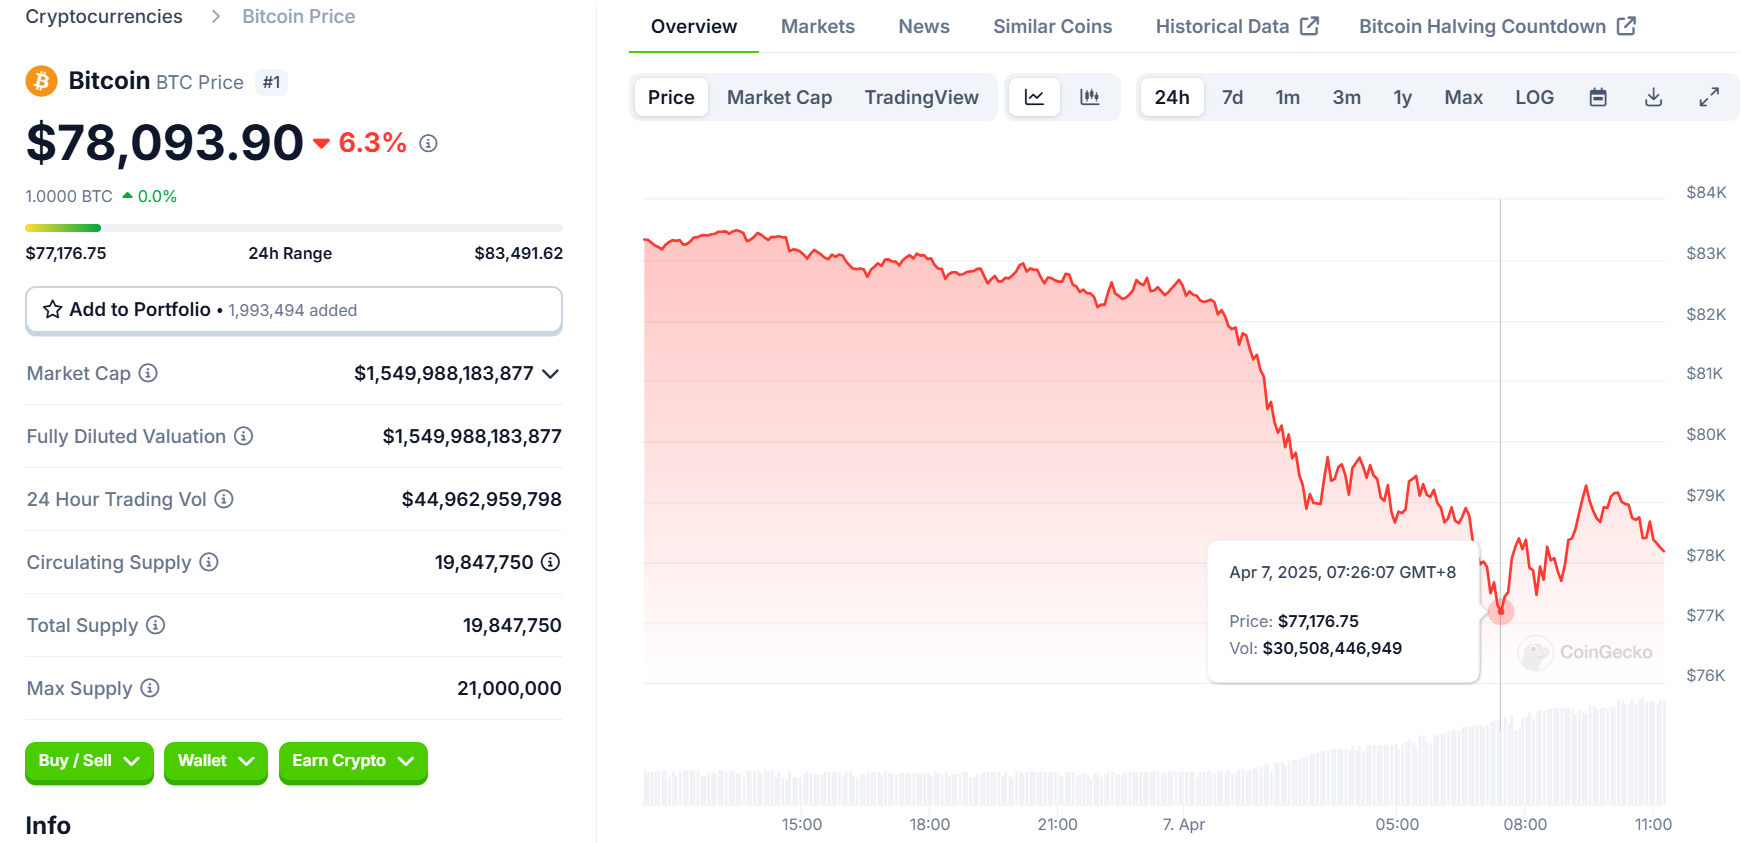The image size is (1741, 843).
Task: Set chart range to 24h
Action: point(1172,97)
